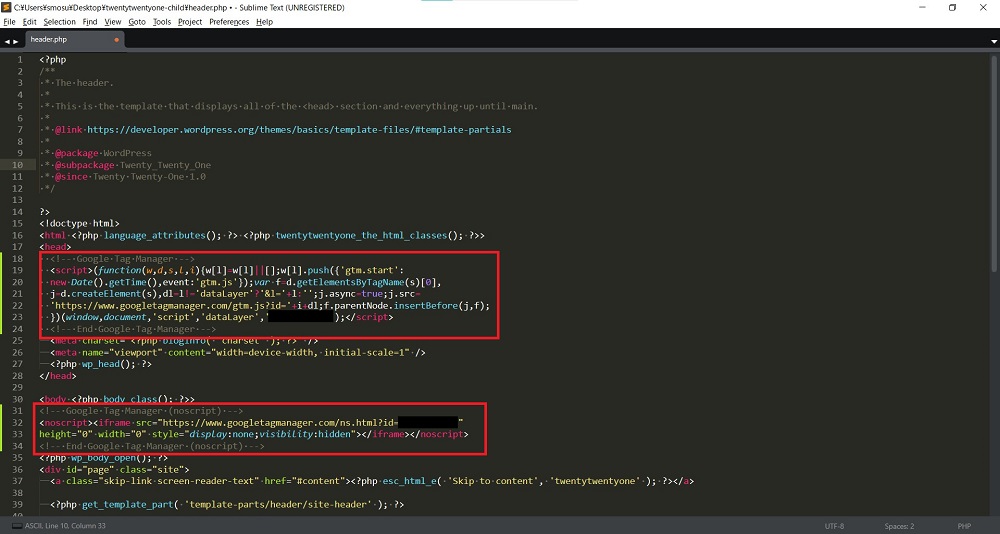Open the UTF-8 encoding selector
1000x534 pixels.
pyautogui.click(x=834, y=526)
